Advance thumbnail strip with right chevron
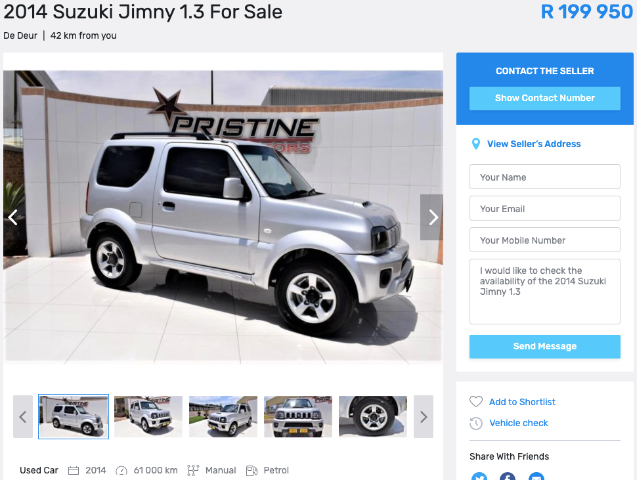This screenshot has width=637, height=480. click(423, 417)
